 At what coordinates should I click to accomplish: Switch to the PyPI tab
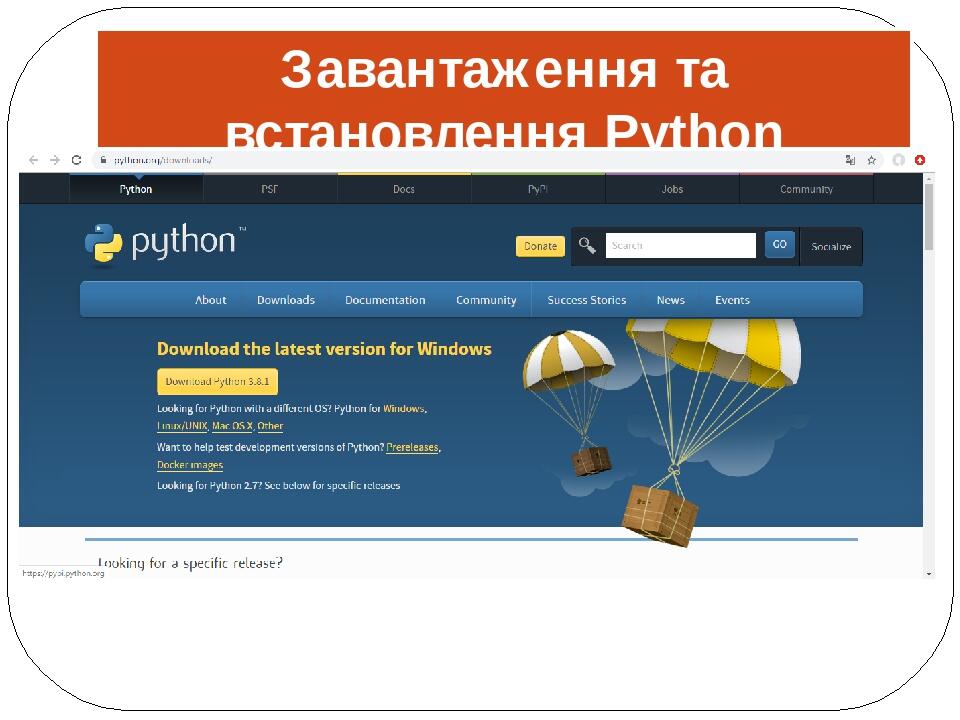(537, 189)
